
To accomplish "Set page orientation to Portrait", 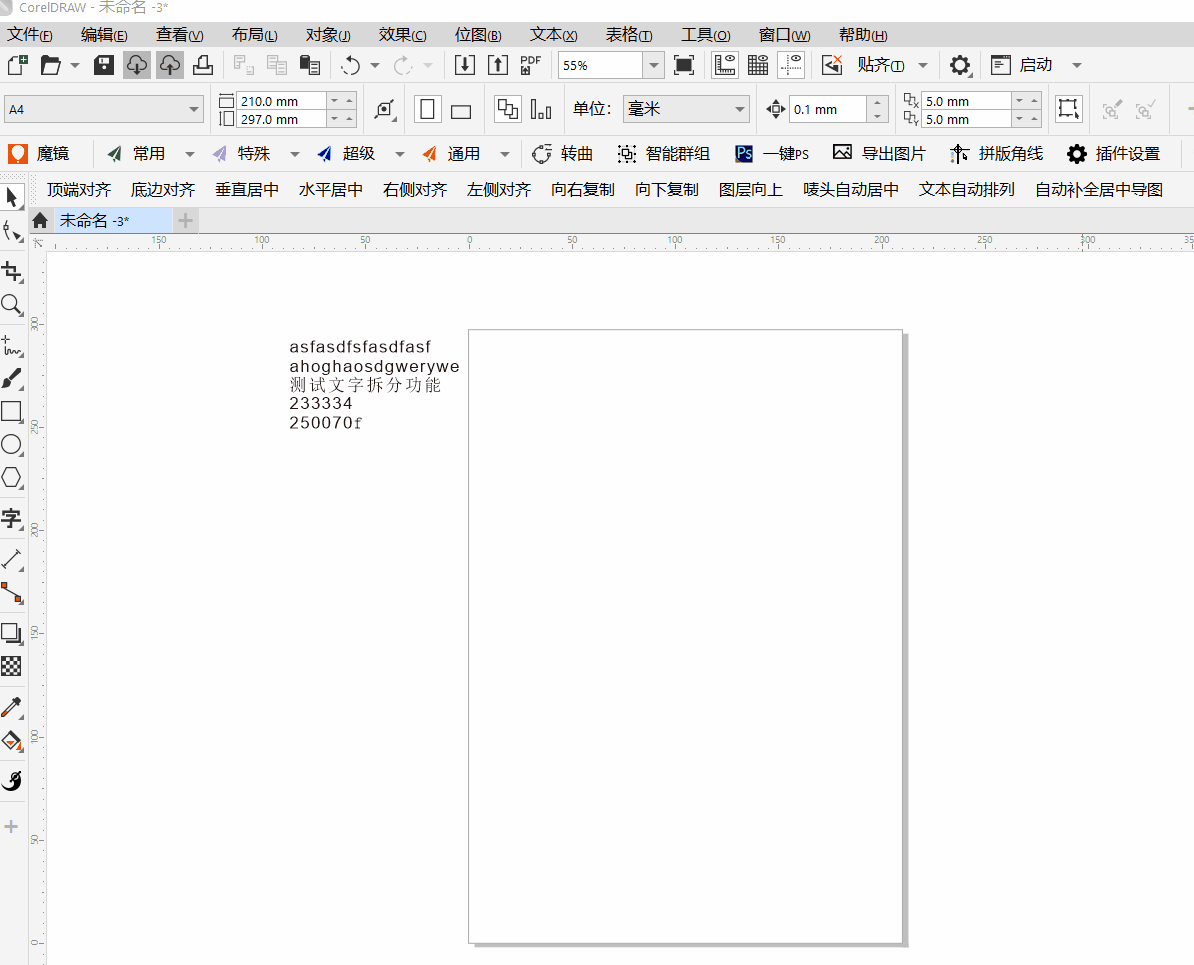I will [428, 109].
